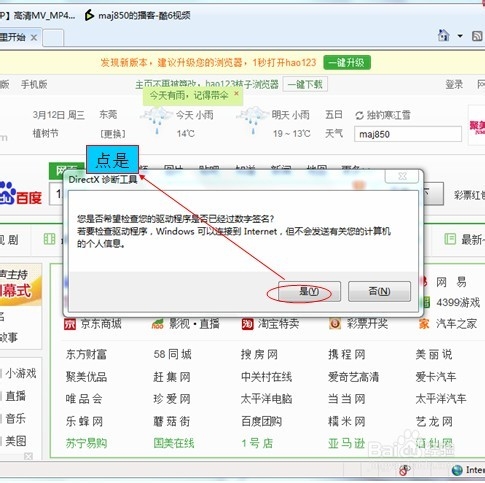Open the 珍爱网 link
This screenshot has height=483, width=485.
coord(172,399)
